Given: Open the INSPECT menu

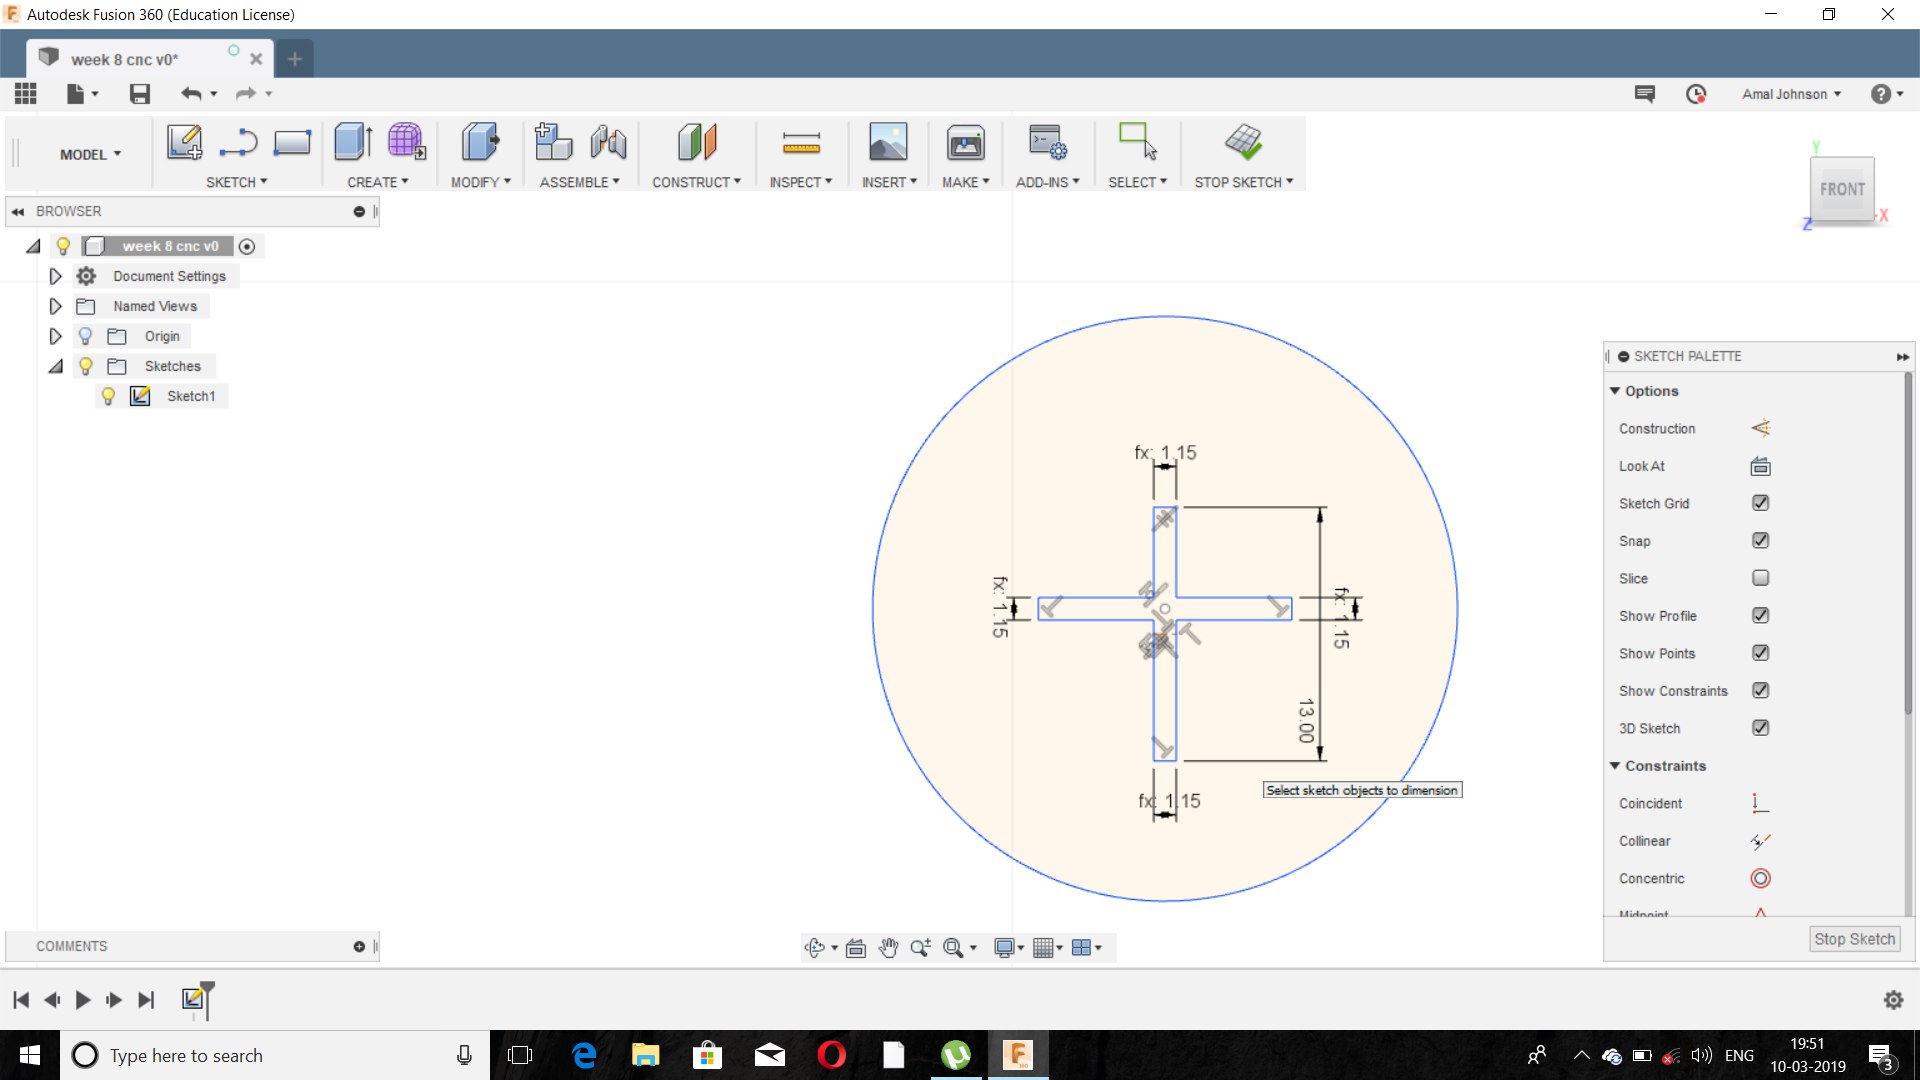Looking at the screenshot, I should pos(800,182).
